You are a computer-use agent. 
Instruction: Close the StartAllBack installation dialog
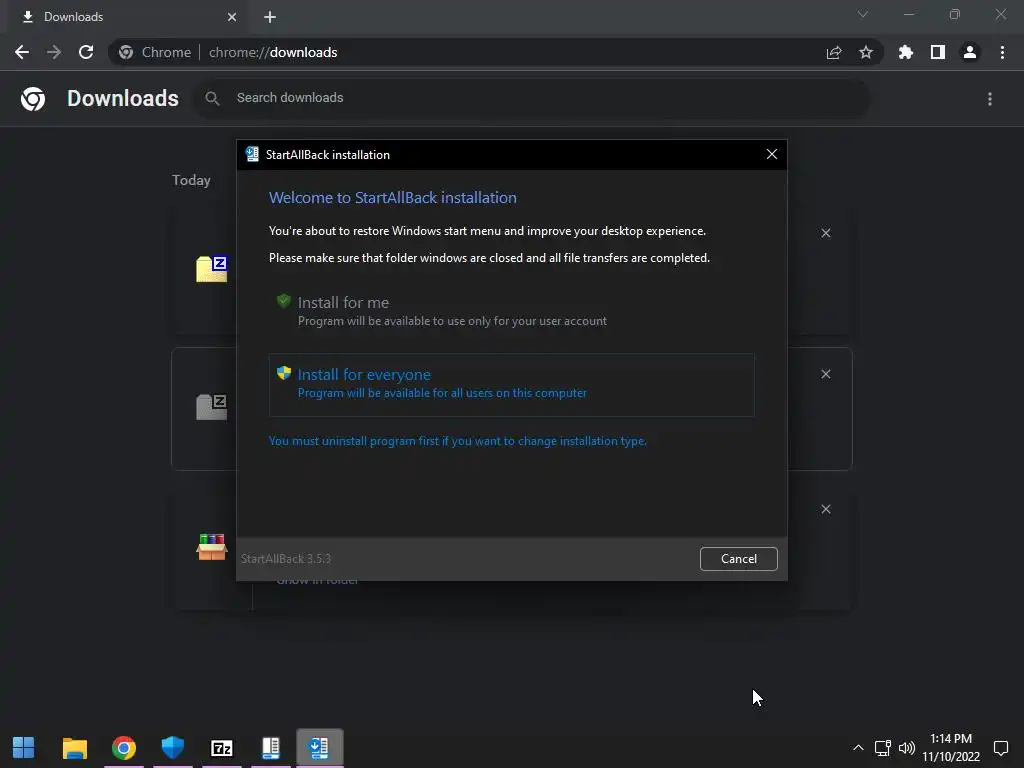click(771, 154)
